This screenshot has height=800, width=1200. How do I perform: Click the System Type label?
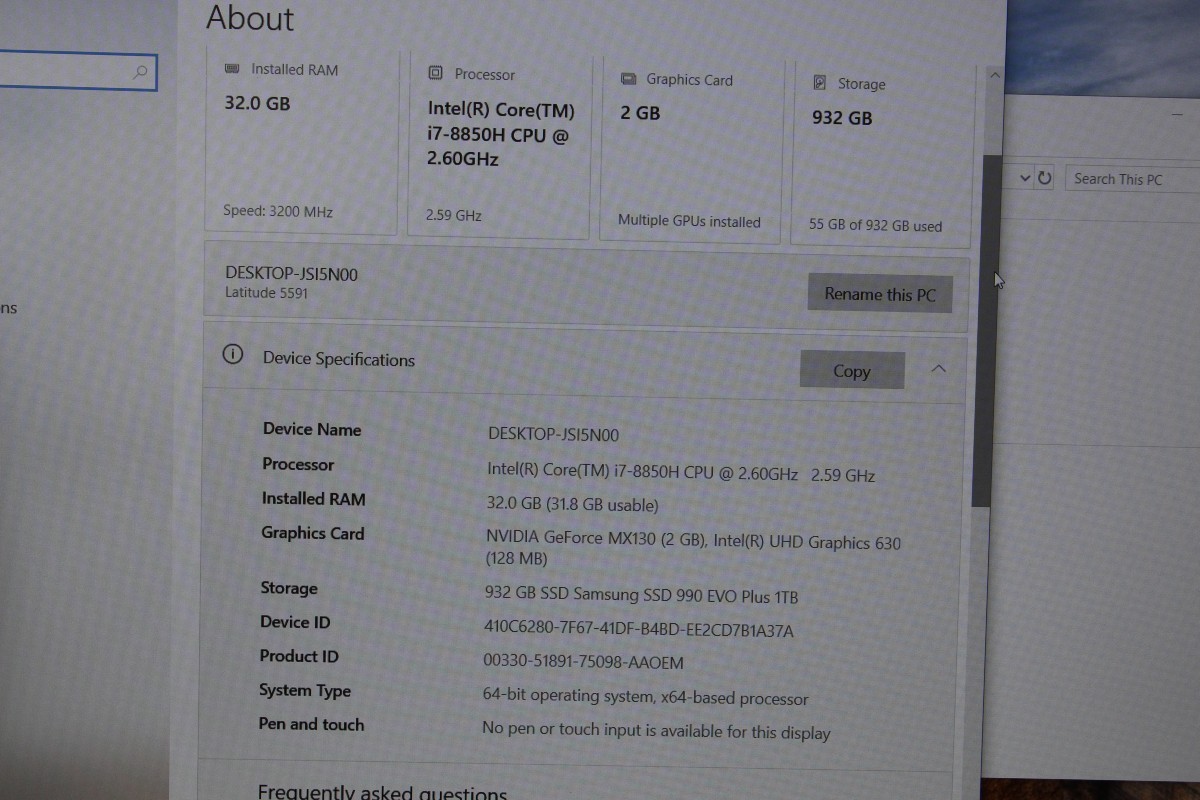[x=305, y=690]
